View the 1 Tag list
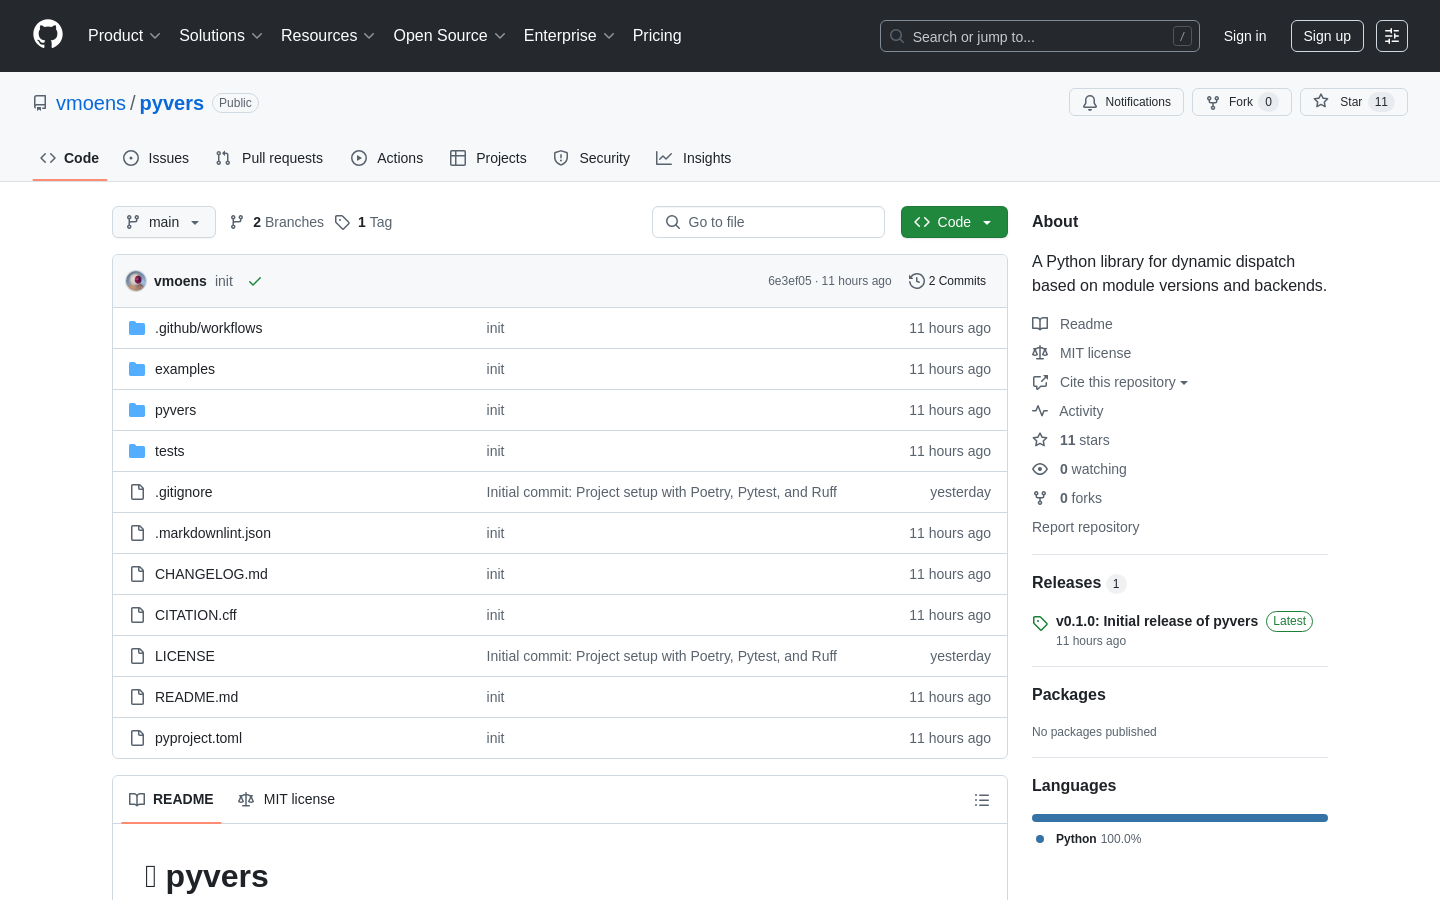Image resolution: width=1440 pixels, height=900 pixels. coord(363,222)
